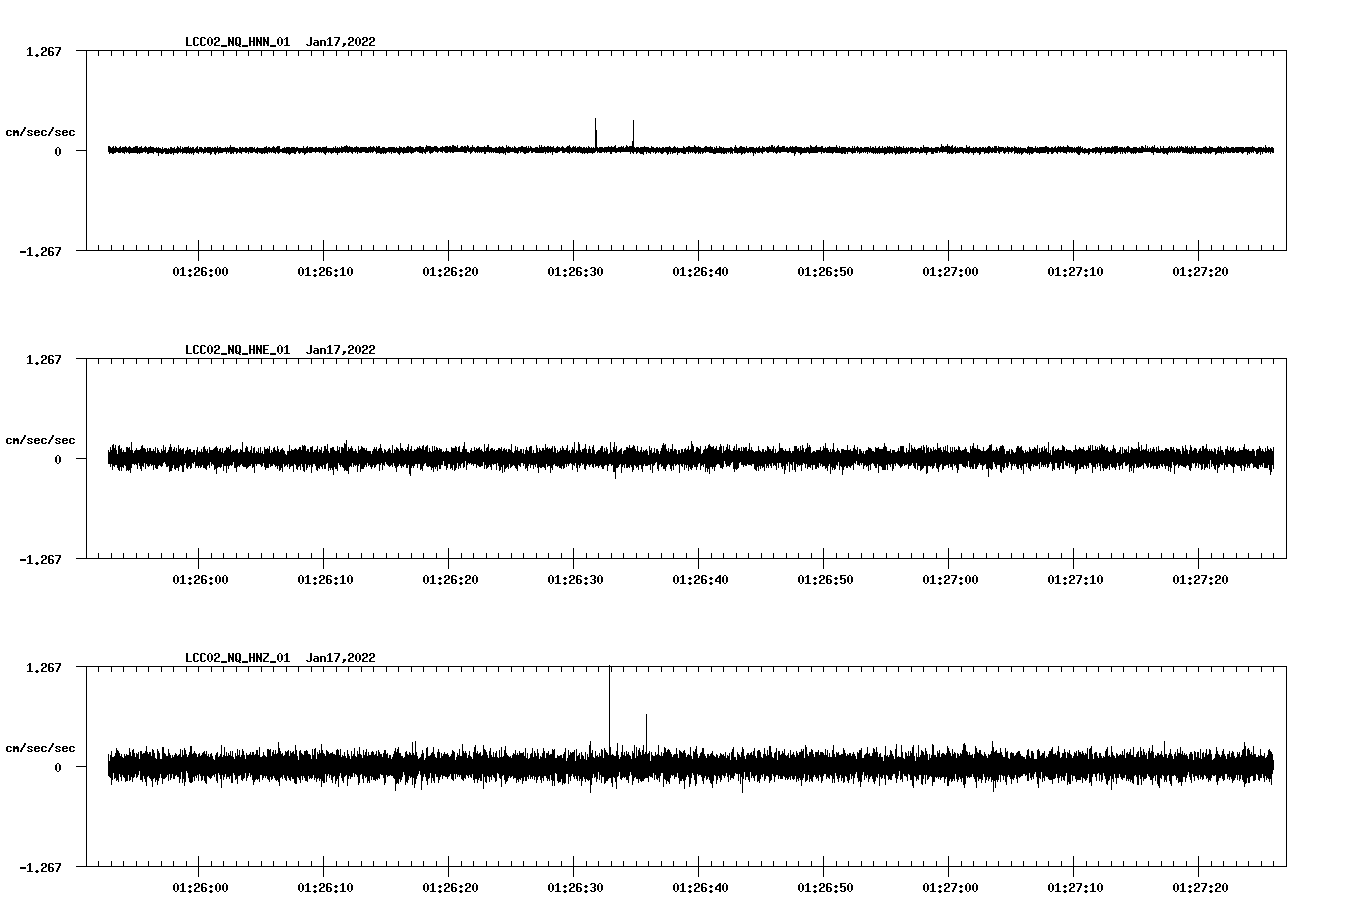The width and height of the screenshot is (1358, 924).
Task: Click the 0 axis value on HNE plot
Action: 58,460
